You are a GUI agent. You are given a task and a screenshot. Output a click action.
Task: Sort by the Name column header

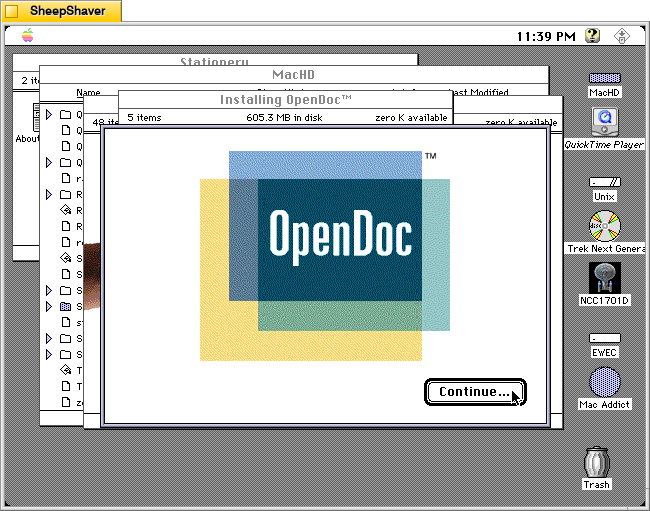pos(88,92)
